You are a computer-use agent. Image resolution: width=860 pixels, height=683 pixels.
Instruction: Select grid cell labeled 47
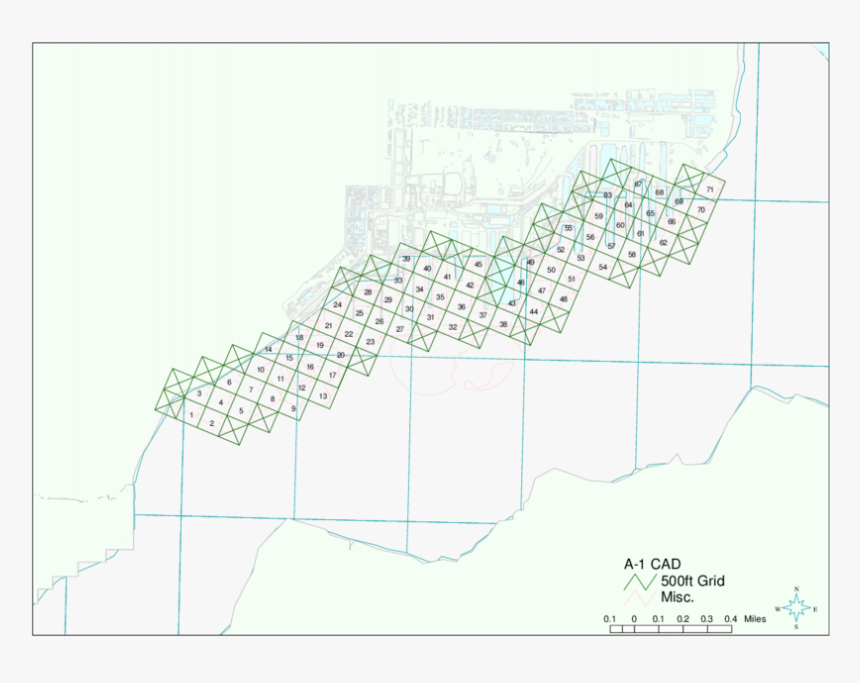tap(542, 291)
